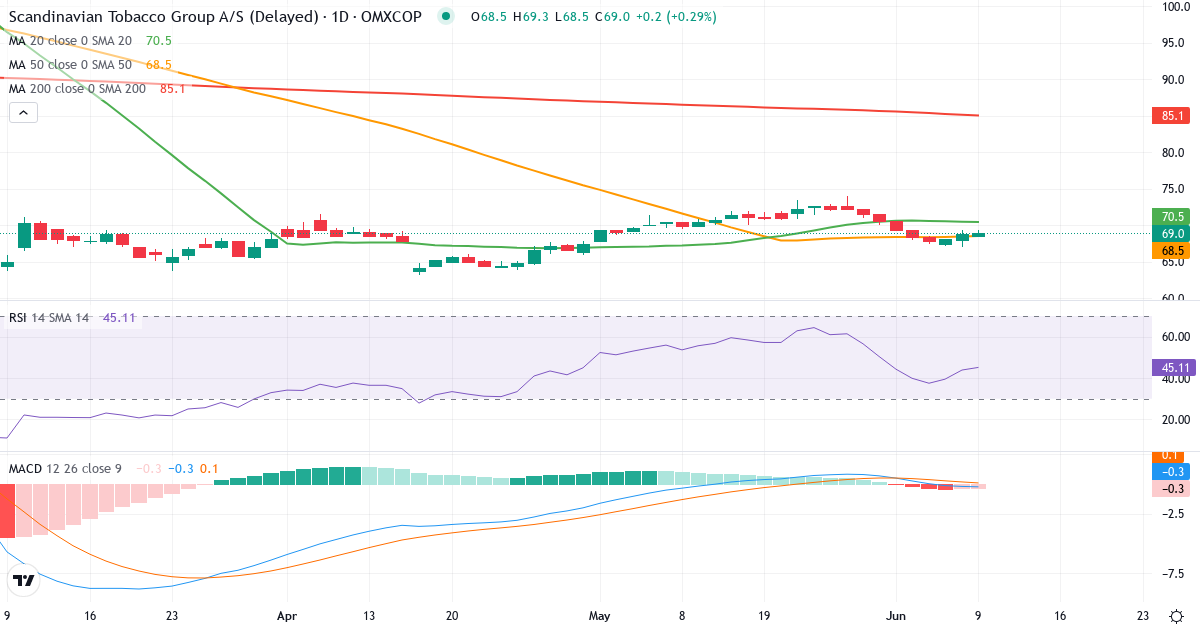Screen dimensions: 1200x630
Task: Click the 69.0 current price label
Action: coord(1172,233)
